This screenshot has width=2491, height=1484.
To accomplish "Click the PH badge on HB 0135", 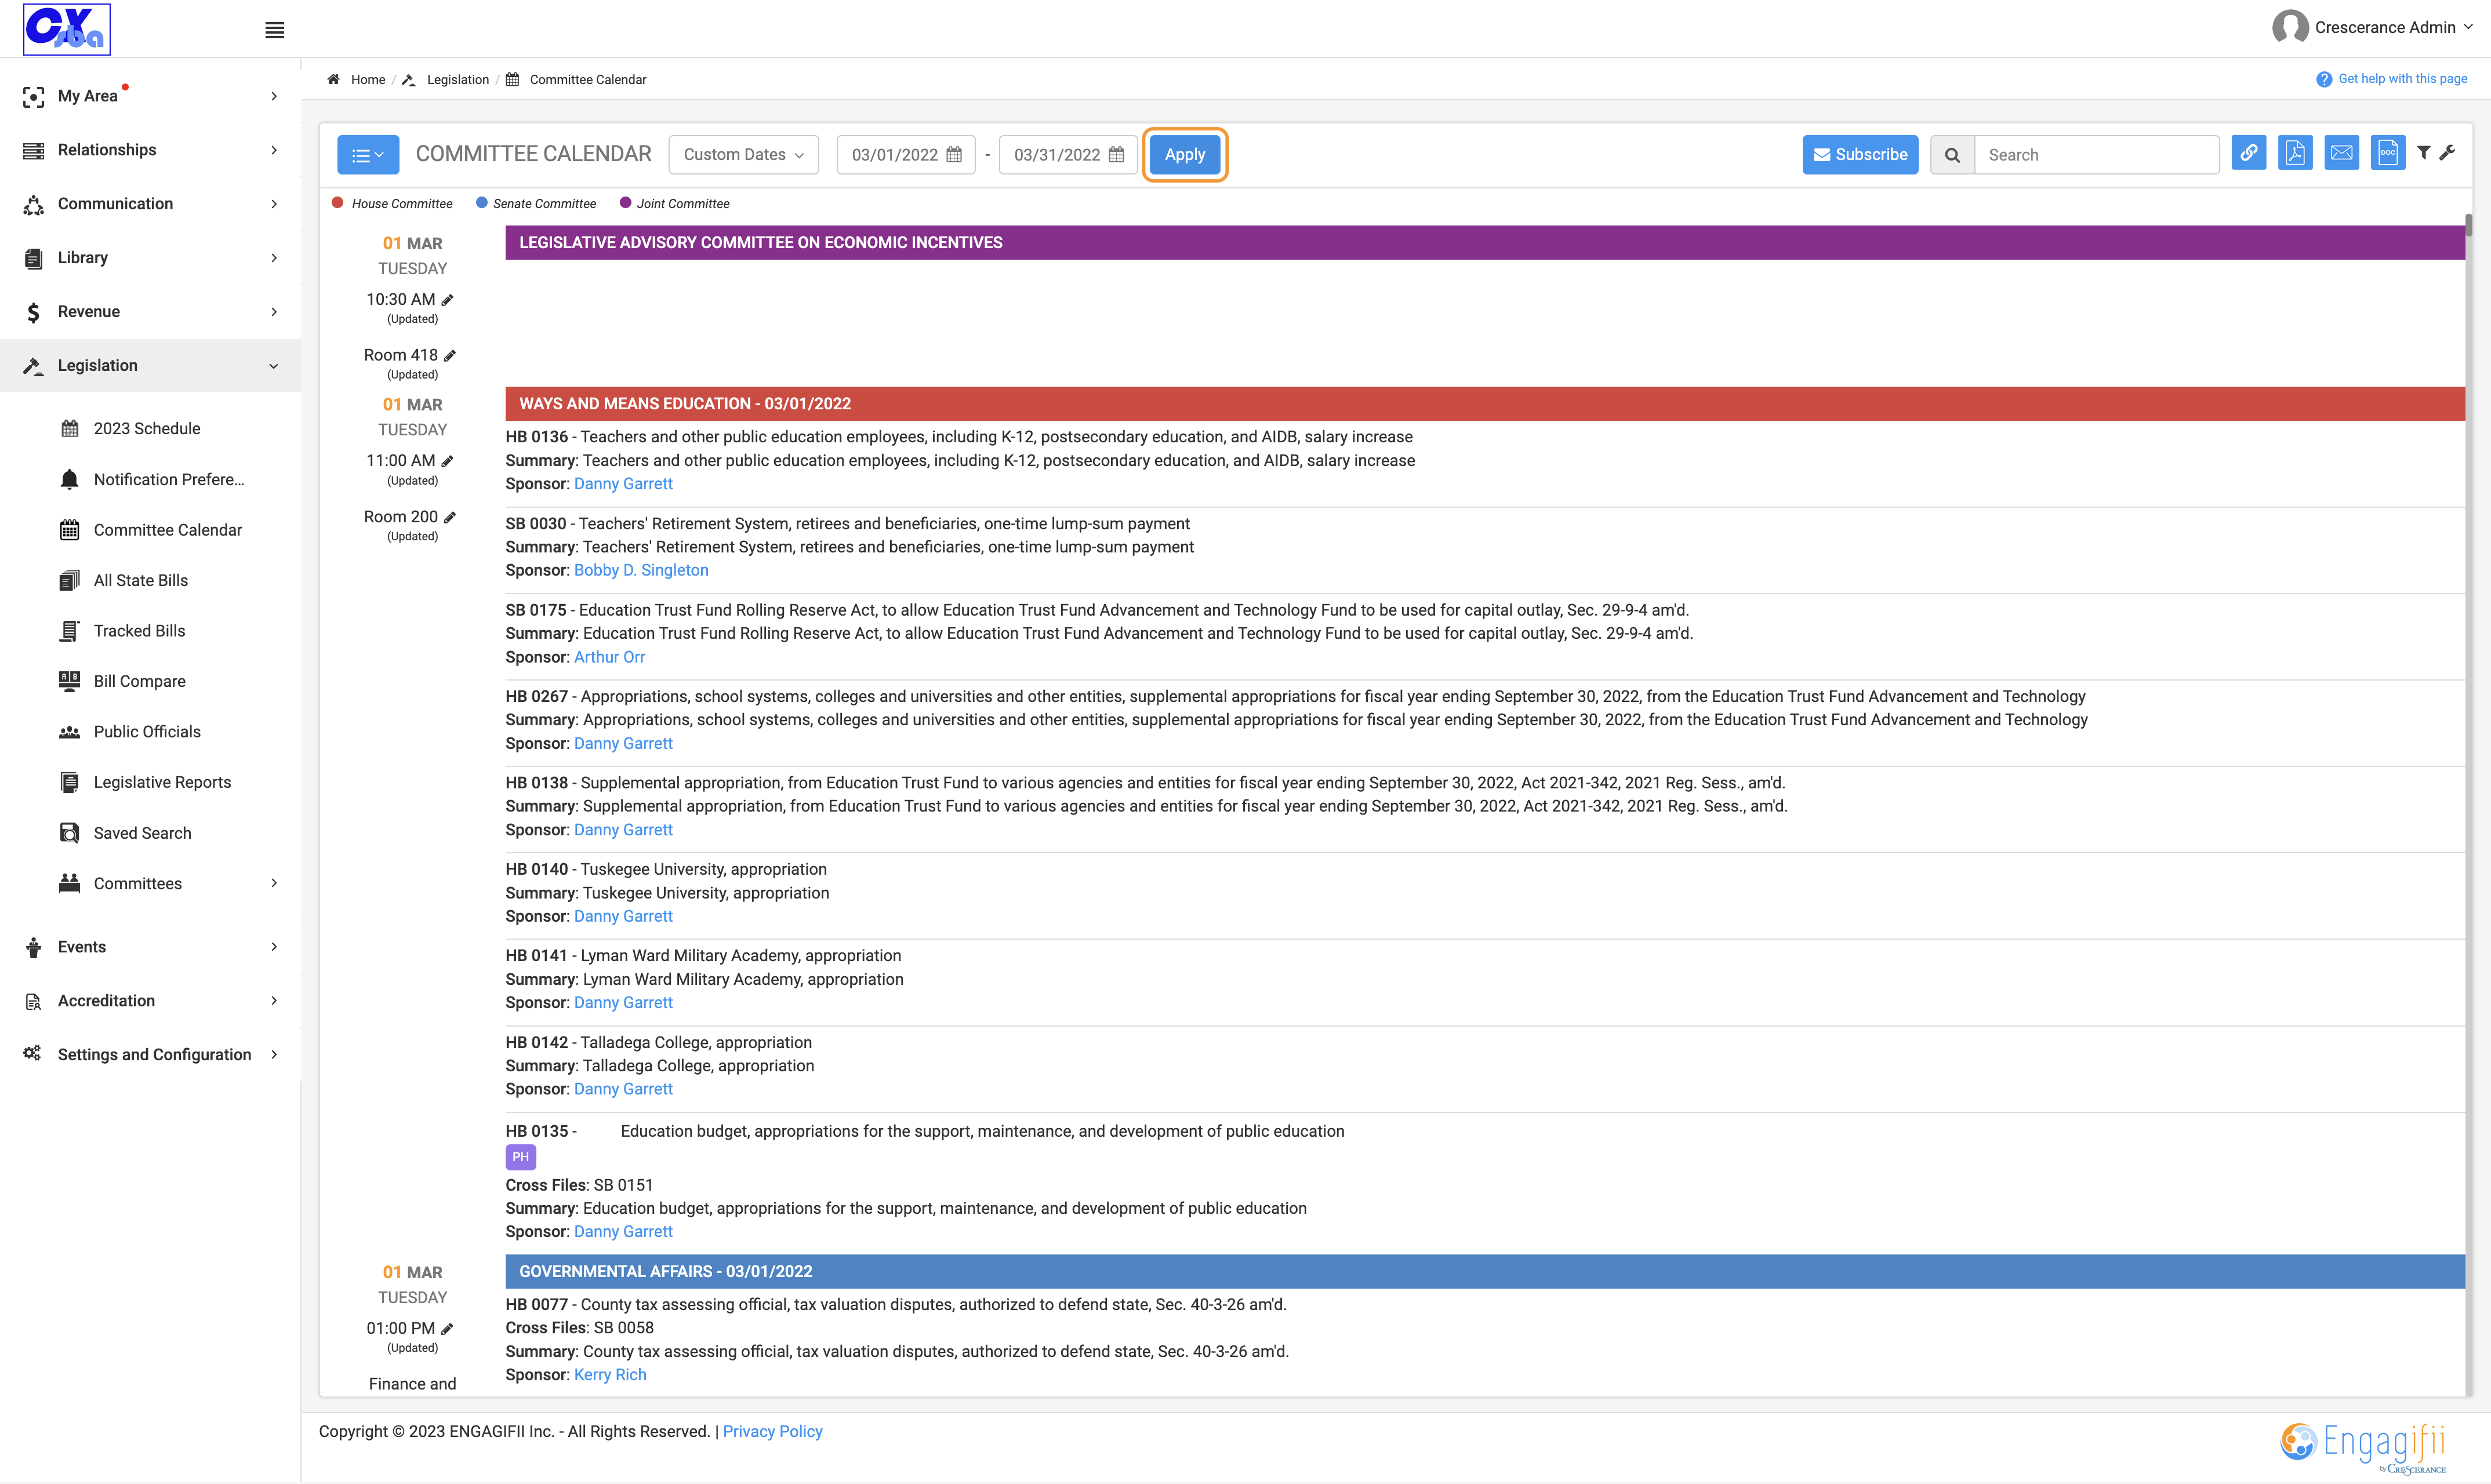I will (521, 1157).
